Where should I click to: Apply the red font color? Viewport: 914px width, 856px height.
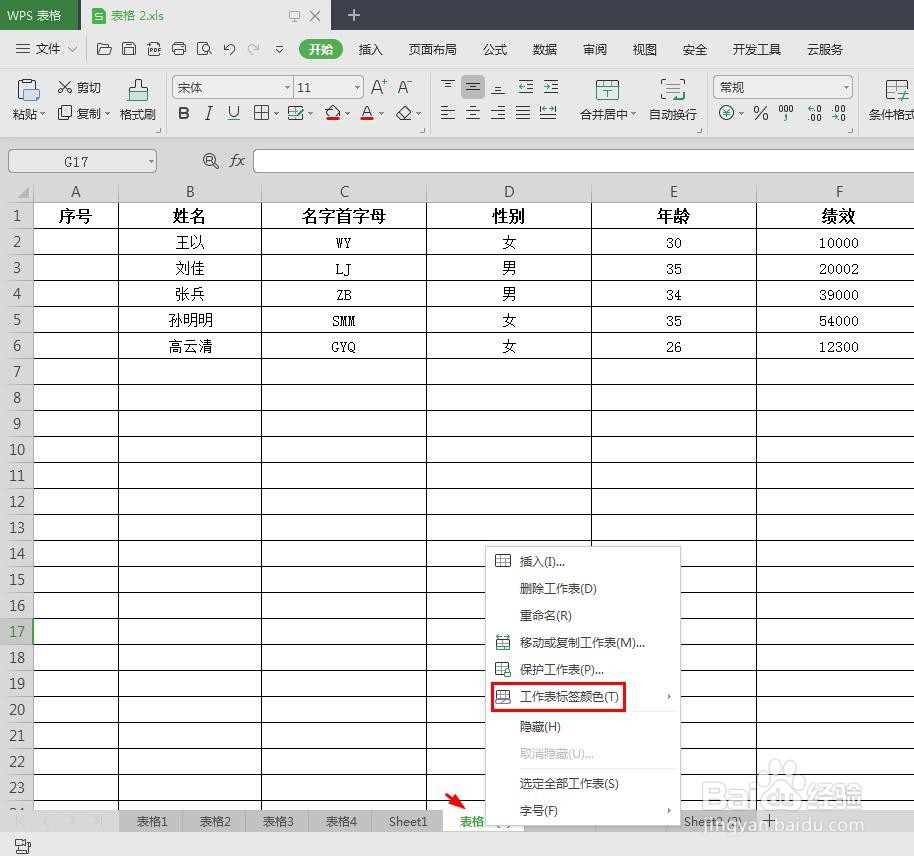coord(367,113)
